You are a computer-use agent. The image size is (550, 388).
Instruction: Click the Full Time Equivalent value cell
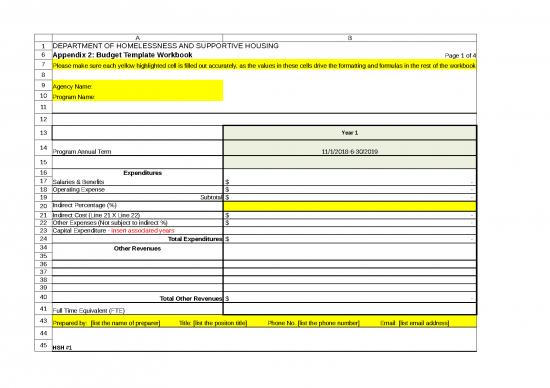350,309
